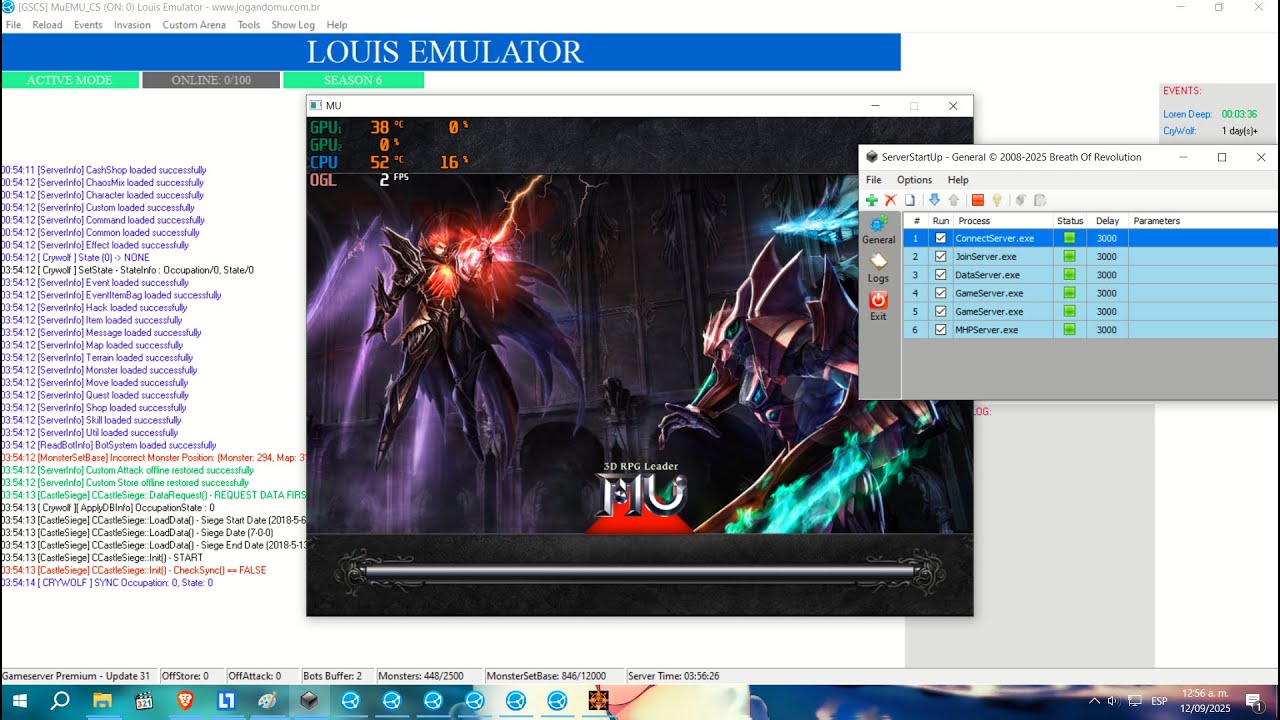
Task: Select the JoinServer.exe process row
Action: tap(1090, 256)
